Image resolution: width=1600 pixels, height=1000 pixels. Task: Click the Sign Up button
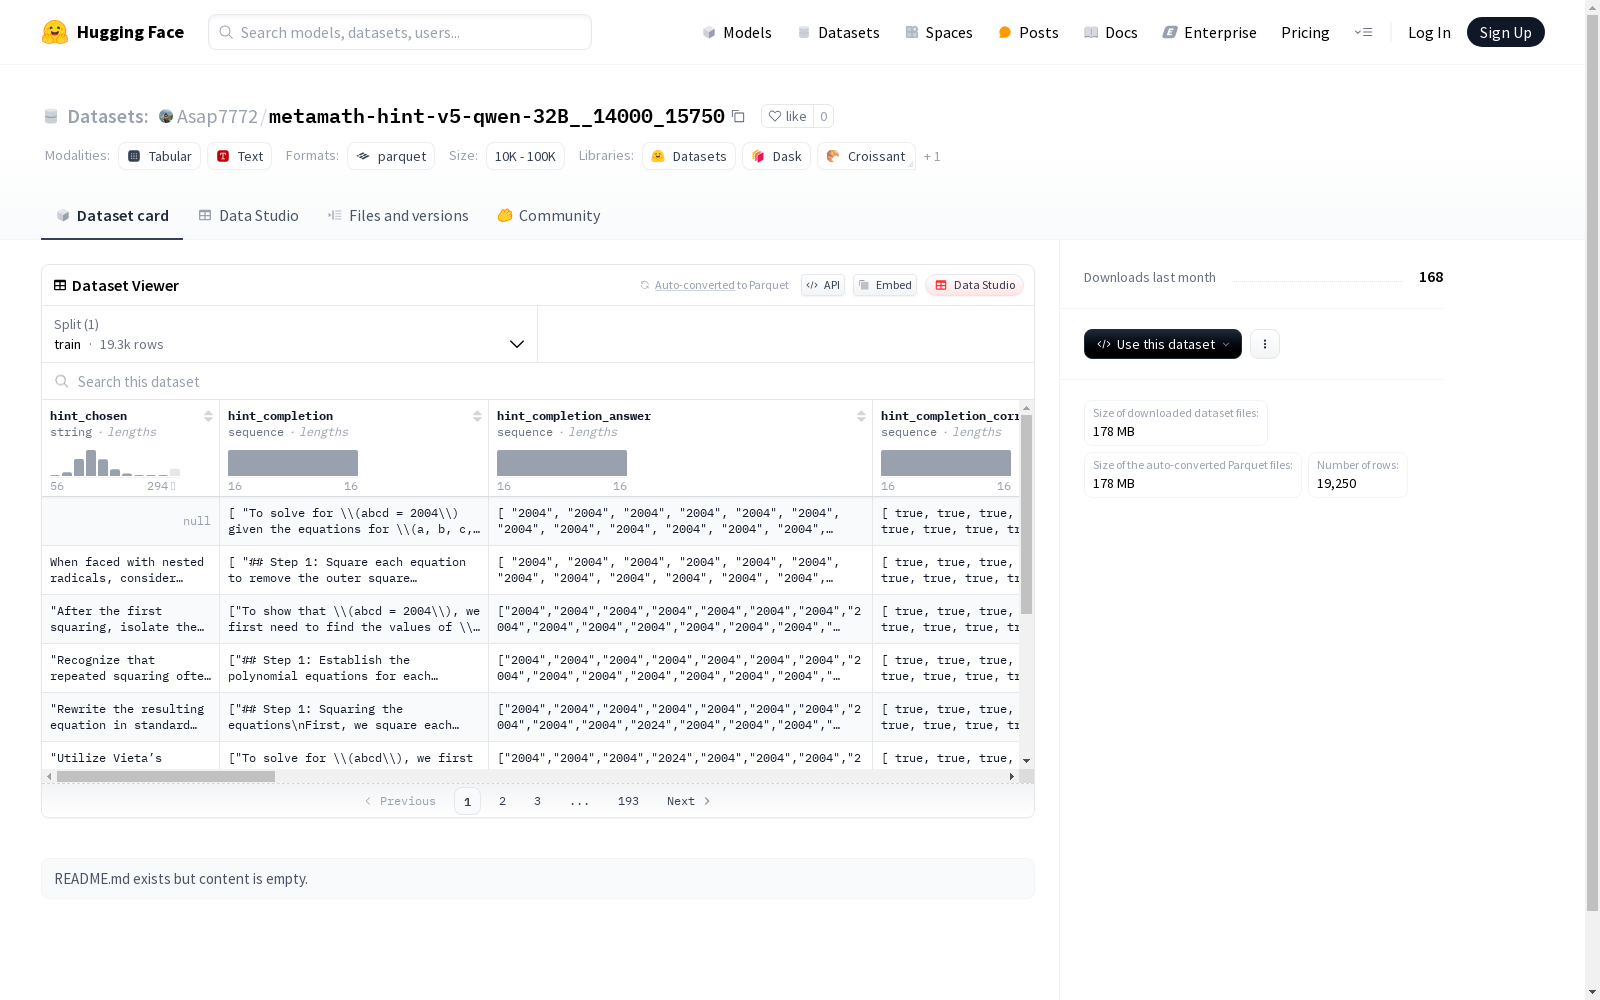(1505, 32)
